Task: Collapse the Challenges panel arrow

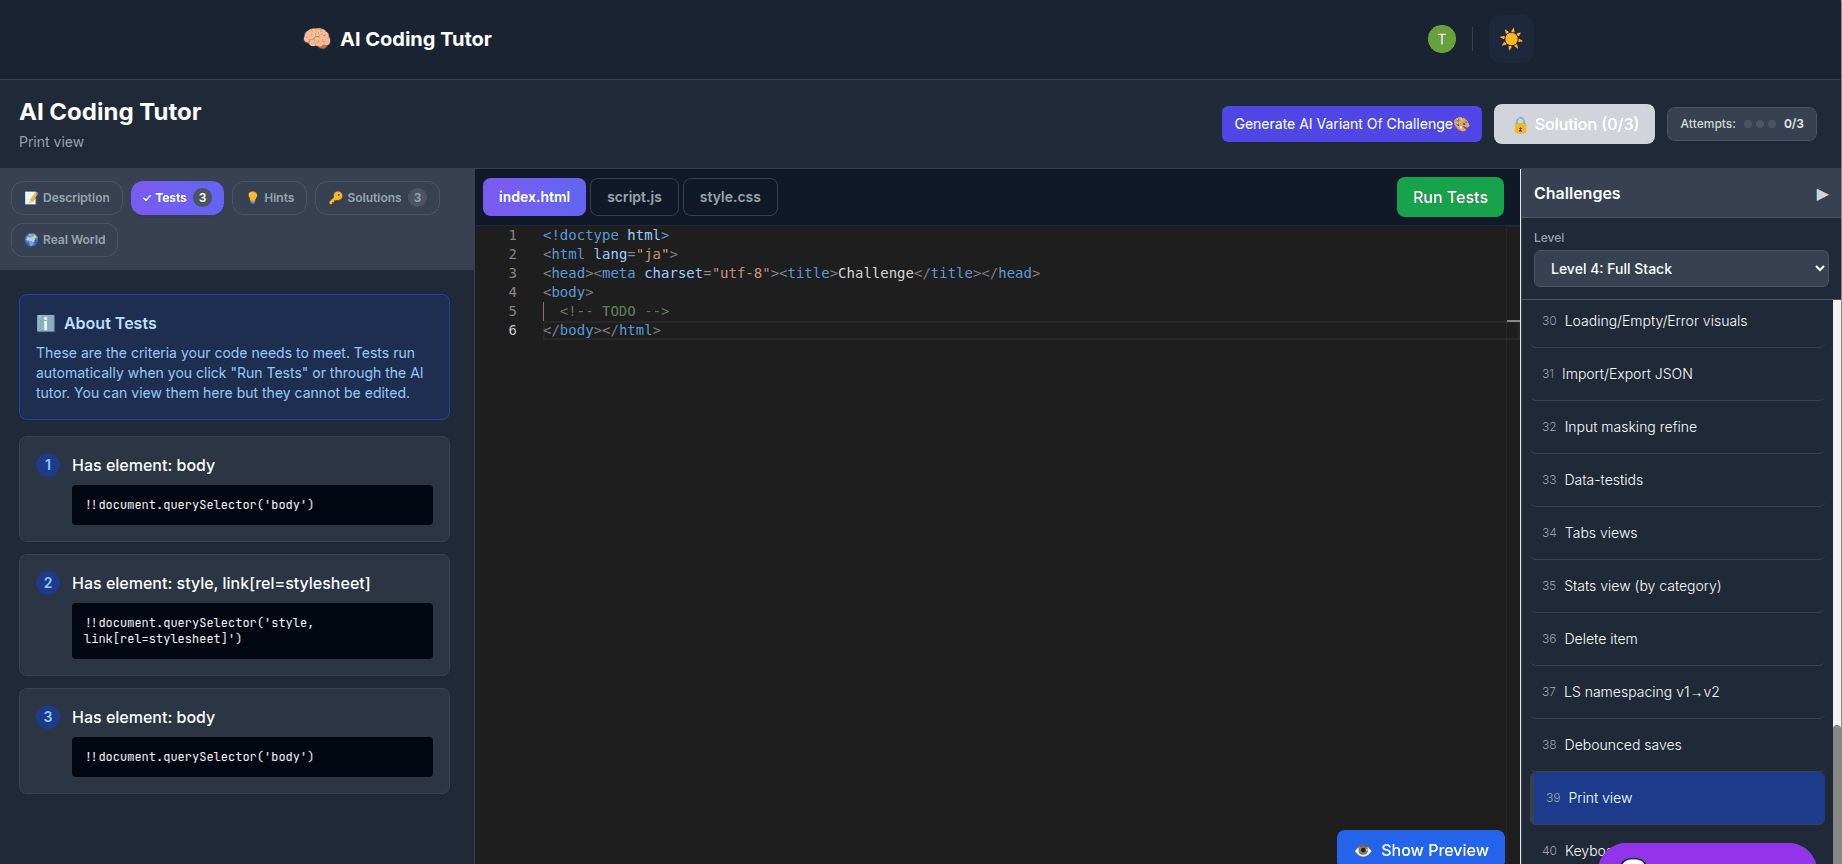Action: [x=1822, y=194]
